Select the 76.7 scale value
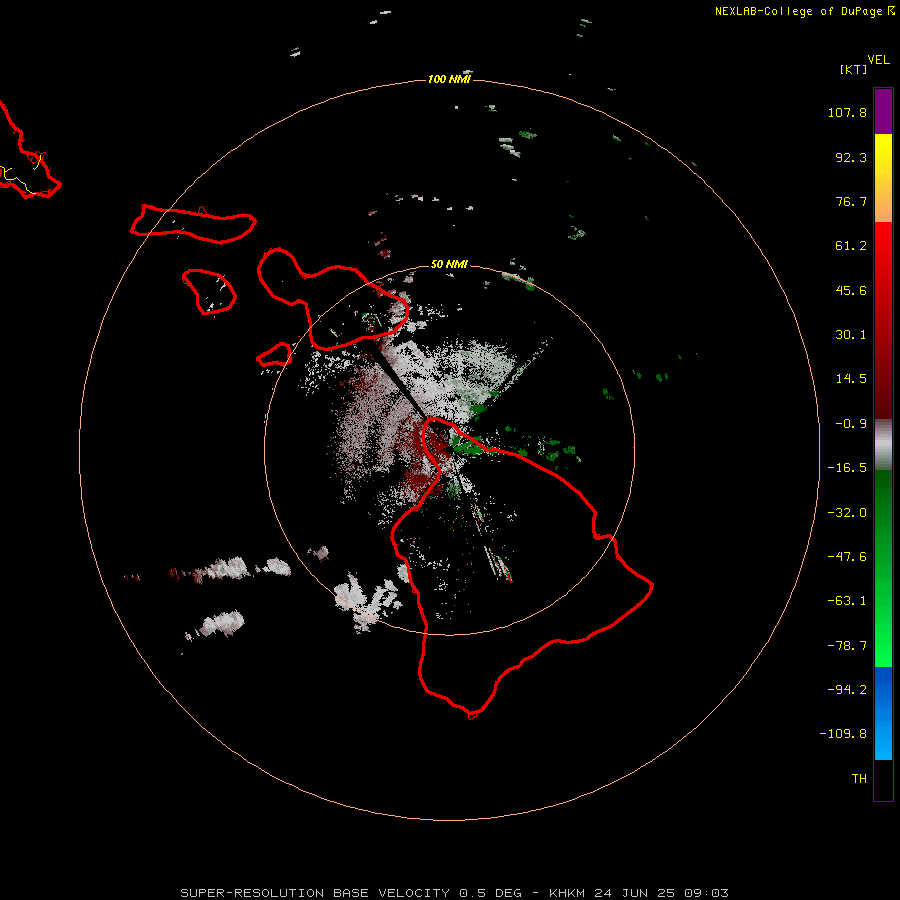This screenshot has height=900, width=900. (851, 201)
